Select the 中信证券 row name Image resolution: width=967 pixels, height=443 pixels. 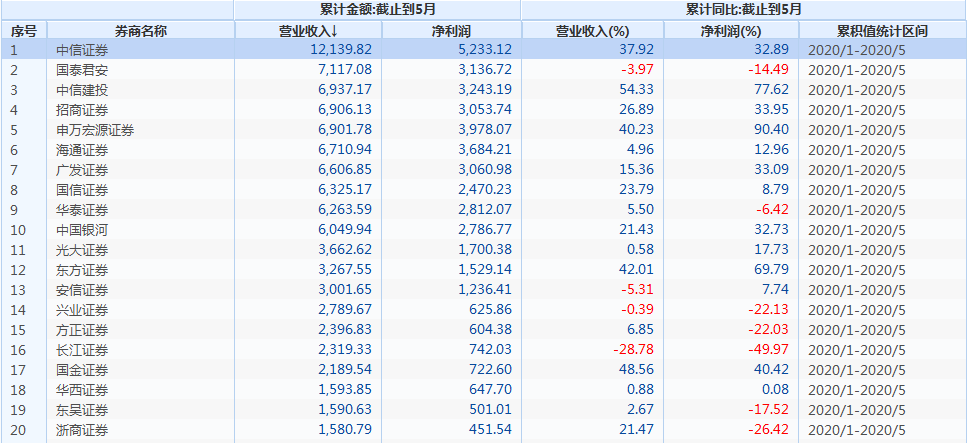coord(82,50)
